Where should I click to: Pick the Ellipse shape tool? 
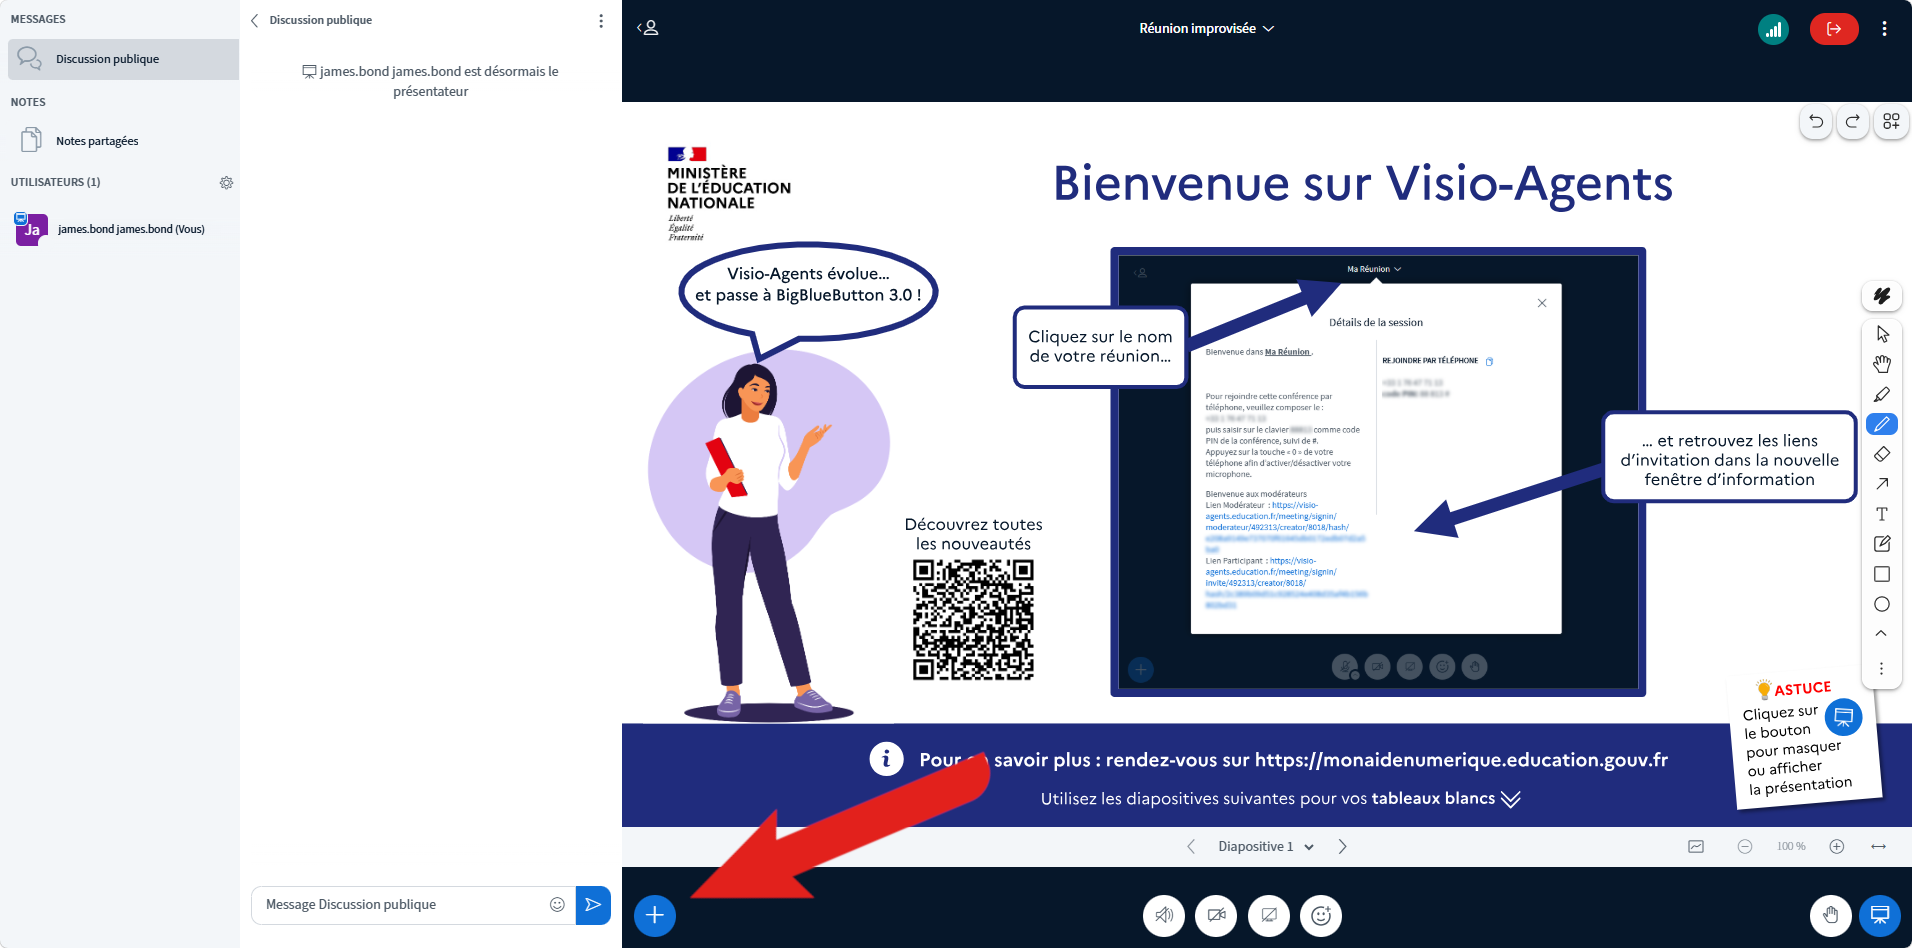[x=1882, y=604]
